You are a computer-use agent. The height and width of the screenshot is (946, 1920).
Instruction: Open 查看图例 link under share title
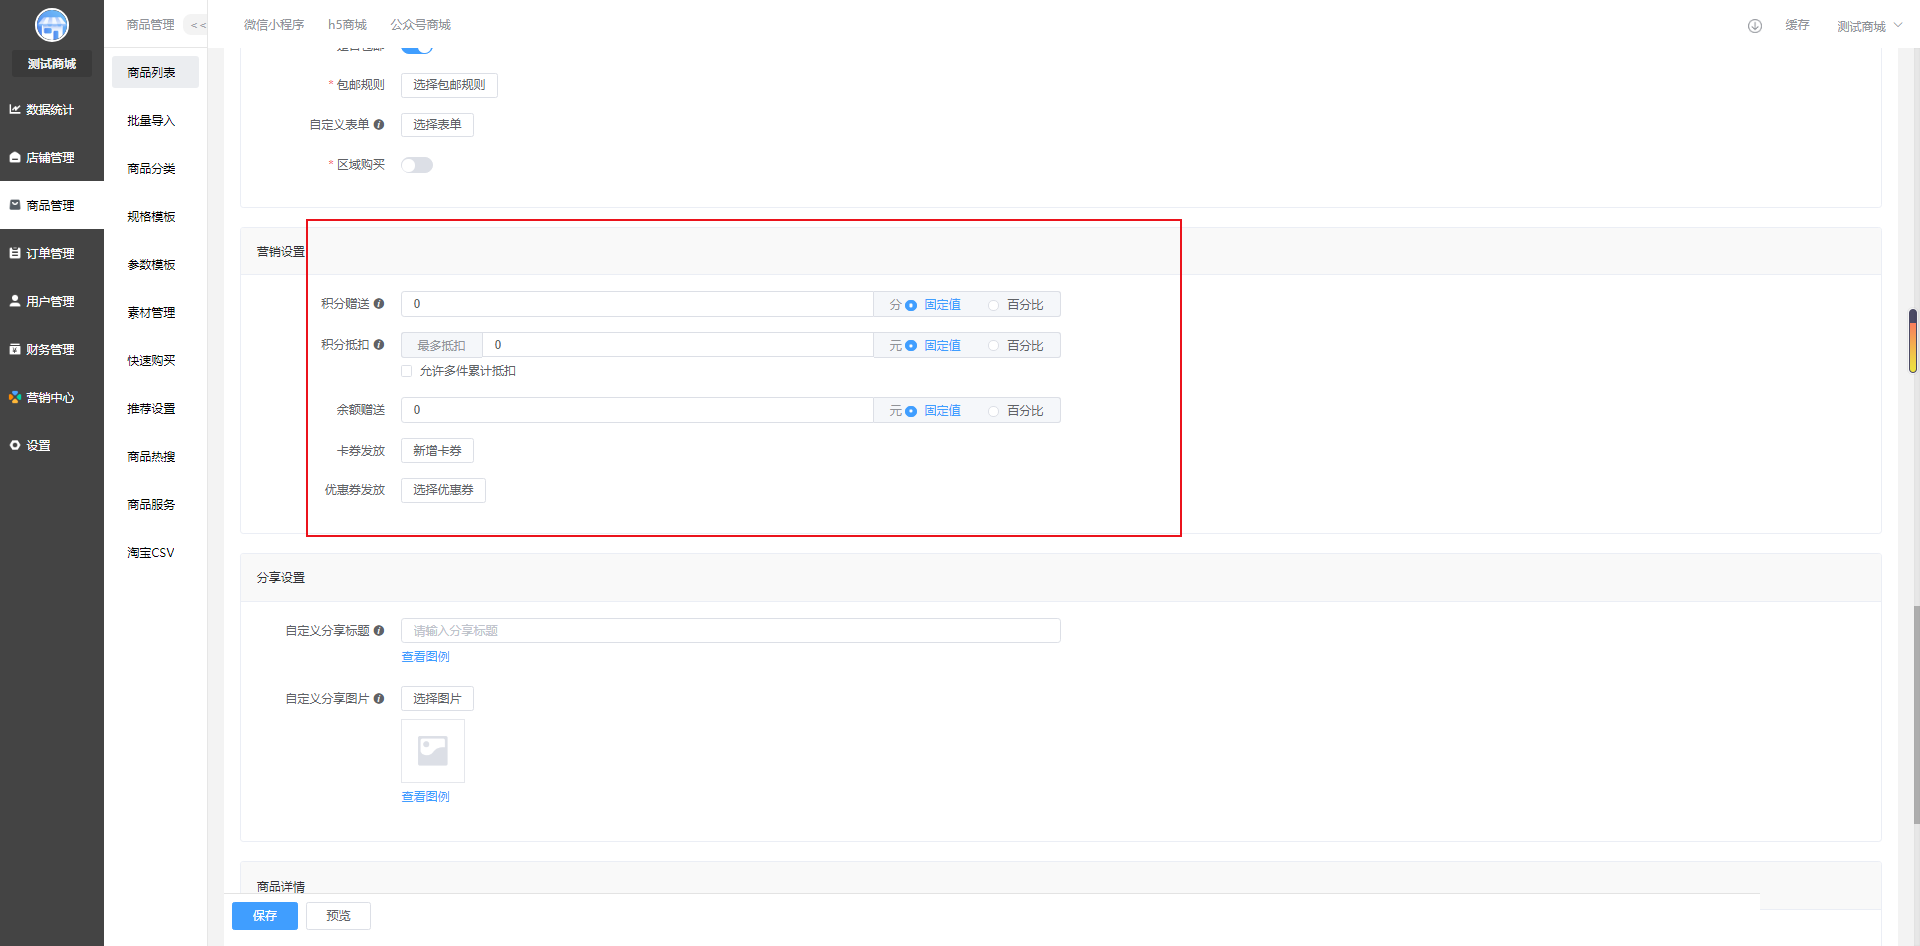point(425,657)
